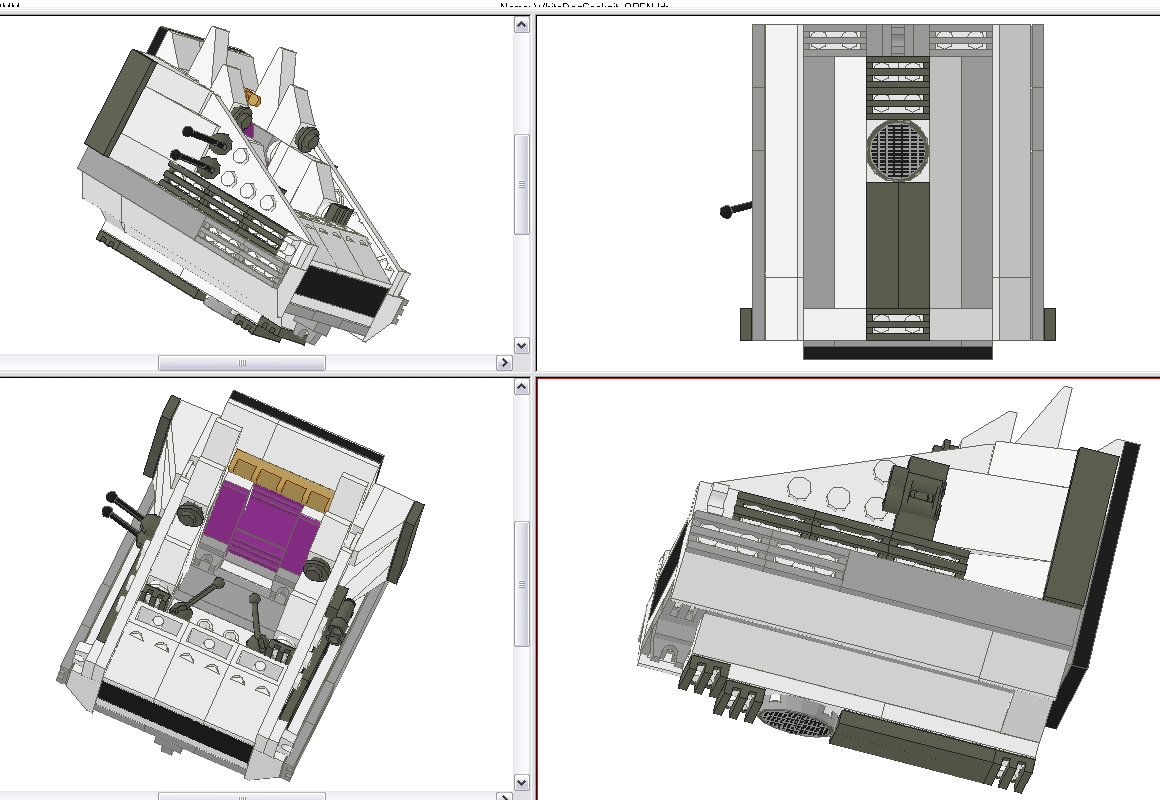
Task: Select the black base bar in front view
Action: click(x=897, y=352)
